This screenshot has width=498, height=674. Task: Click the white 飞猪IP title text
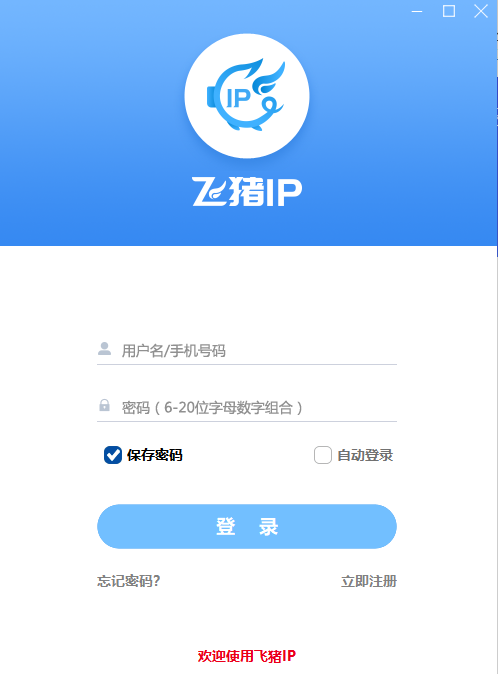247,191
